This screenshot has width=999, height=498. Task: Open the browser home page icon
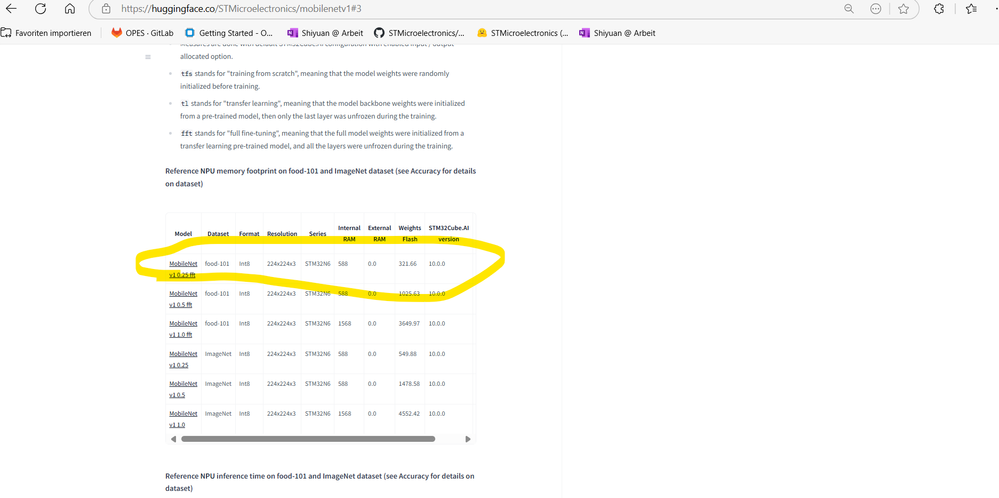(x=70, y=9)
